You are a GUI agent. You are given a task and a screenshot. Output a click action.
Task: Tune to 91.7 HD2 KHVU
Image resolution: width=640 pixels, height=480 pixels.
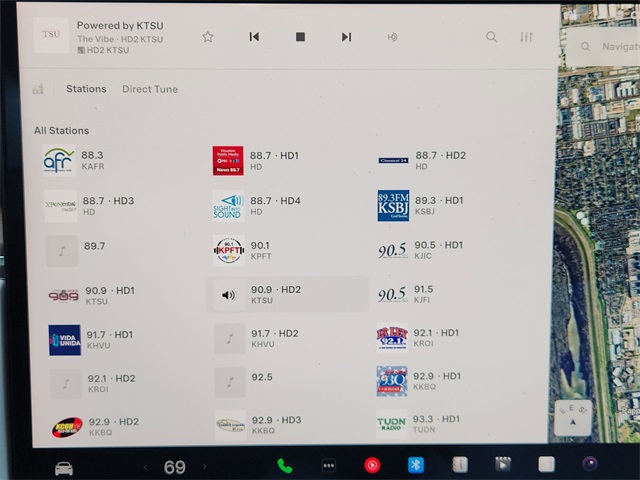coord(289,338)
